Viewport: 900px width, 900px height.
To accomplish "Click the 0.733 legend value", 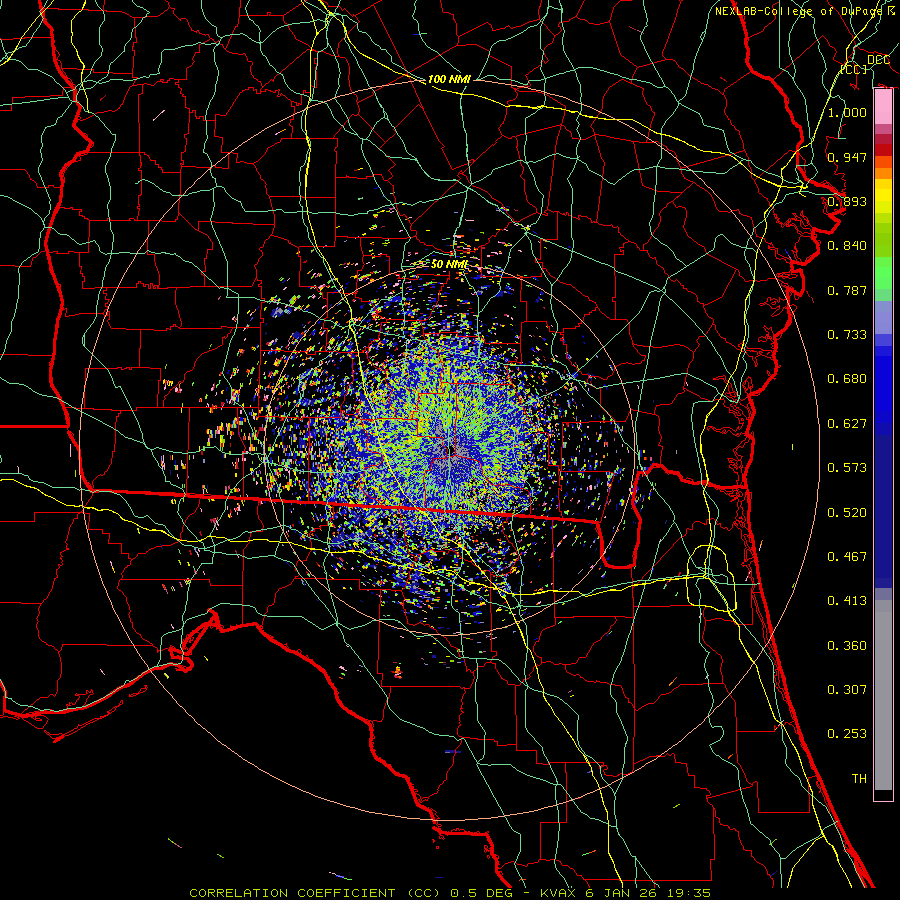I will 847,335.
